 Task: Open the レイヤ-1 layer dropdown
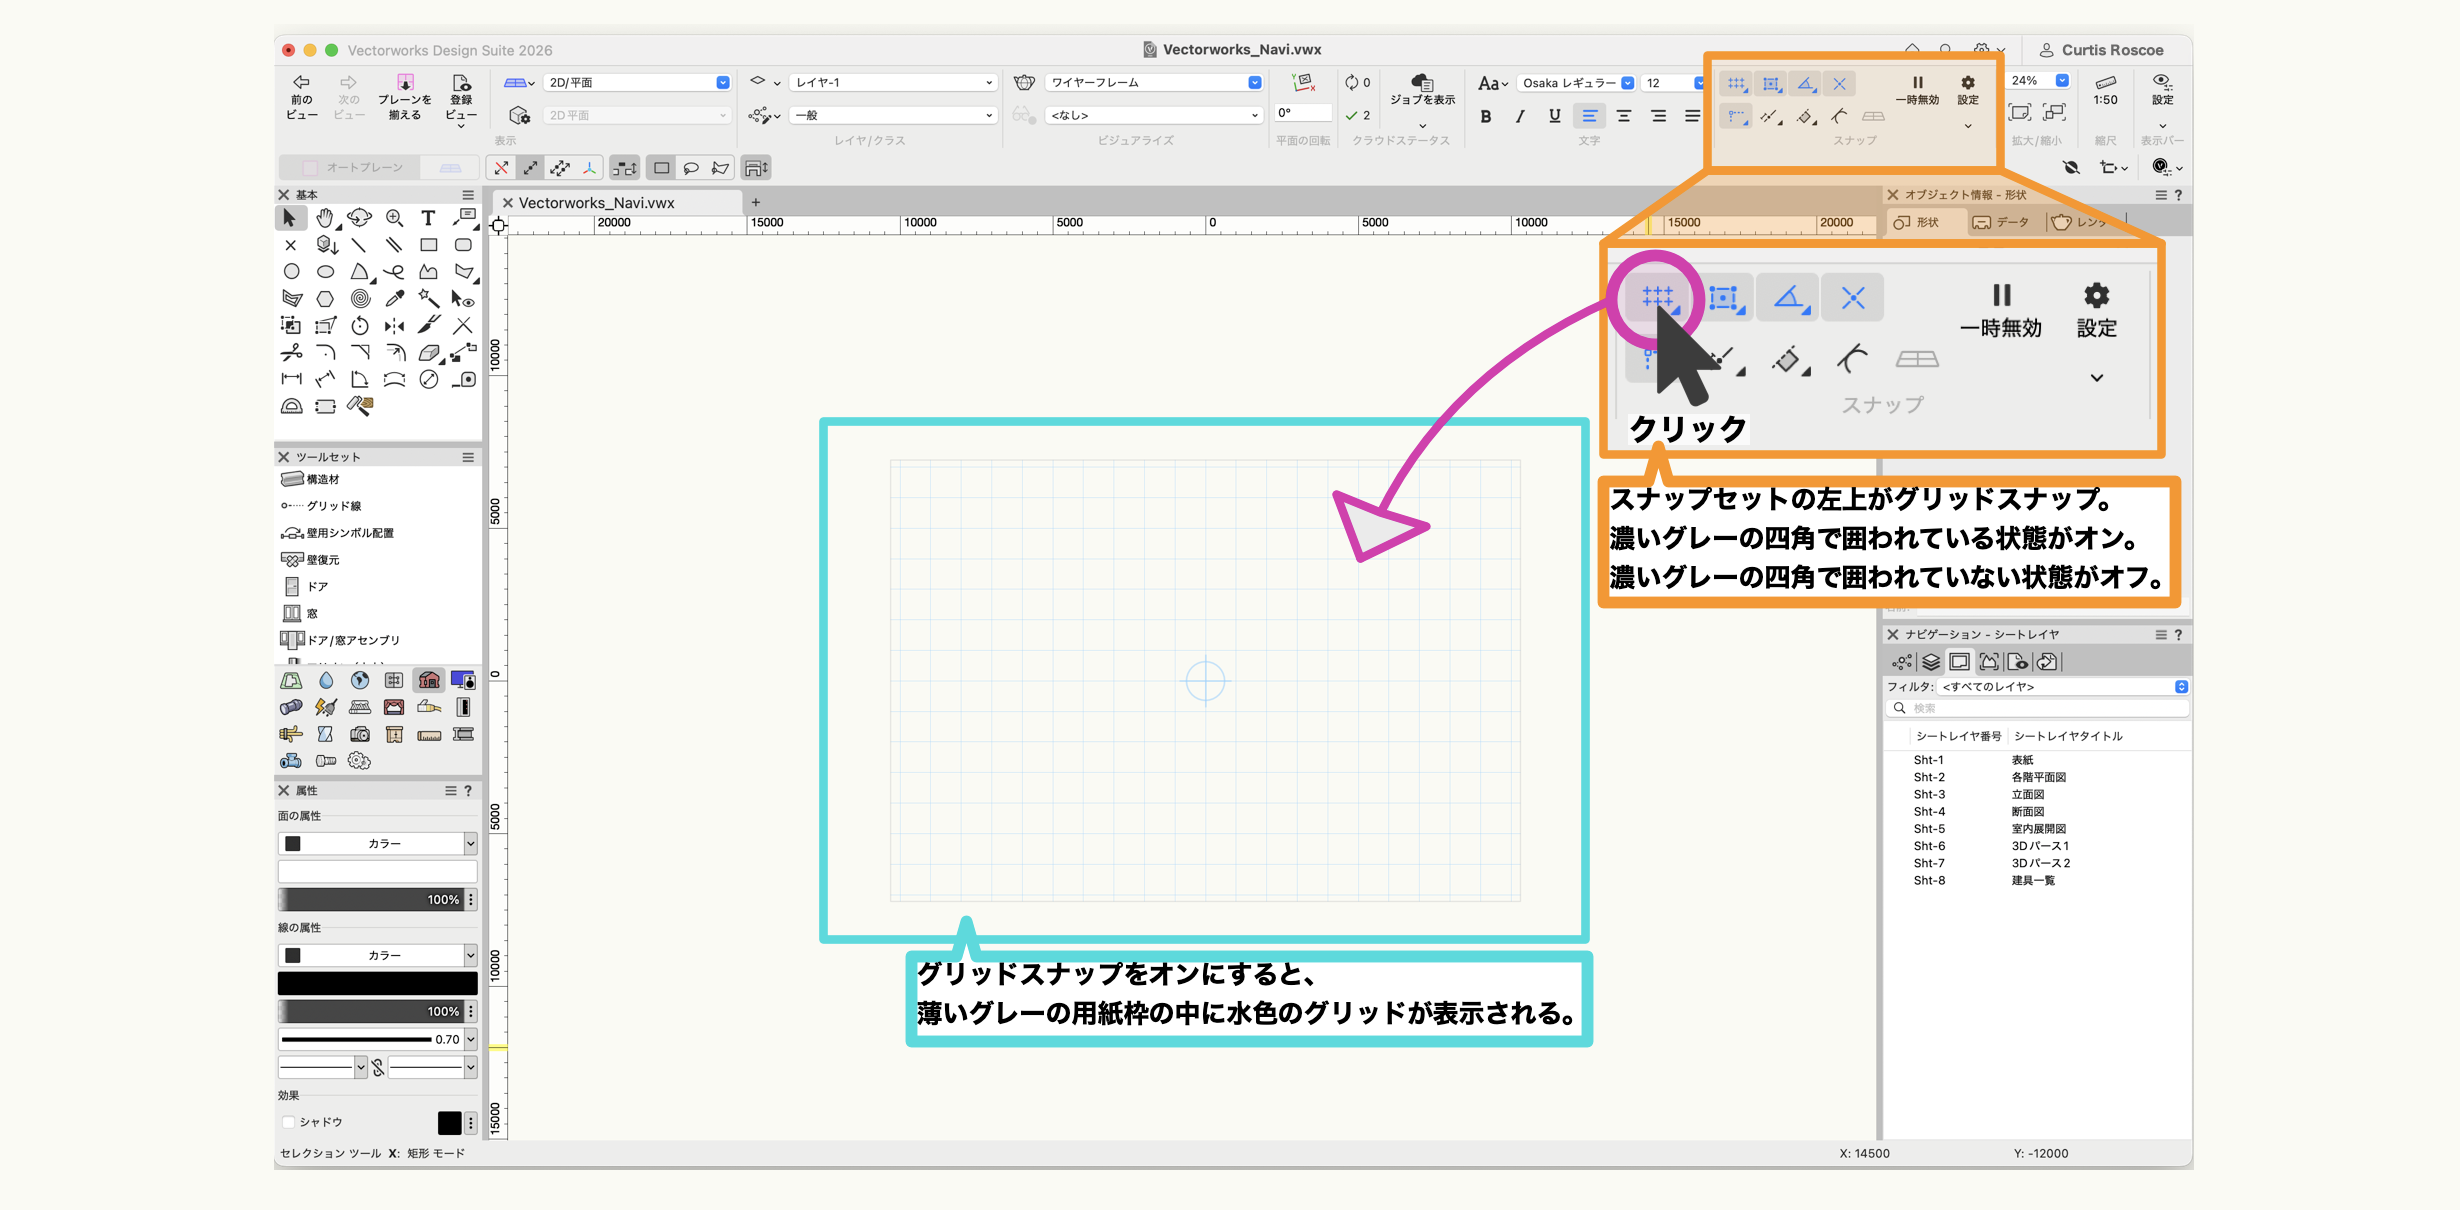coord(892,83)
